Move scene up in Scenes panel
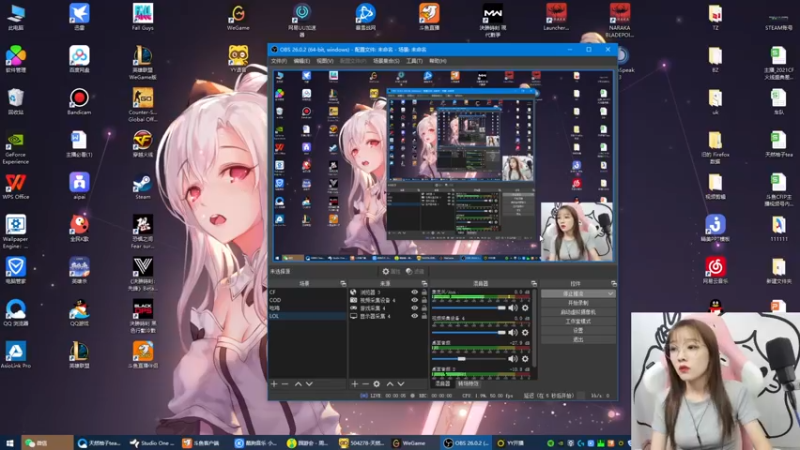The width and height of the screenshot is (800, 450). coord(298,384)
